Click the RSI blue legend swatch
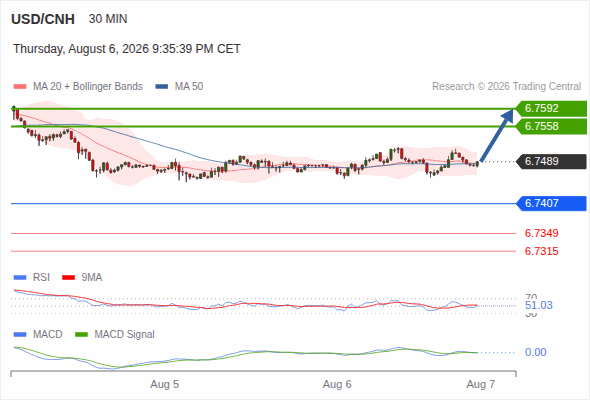This screenshot has height=400, width=590. (x=20, y=278)
